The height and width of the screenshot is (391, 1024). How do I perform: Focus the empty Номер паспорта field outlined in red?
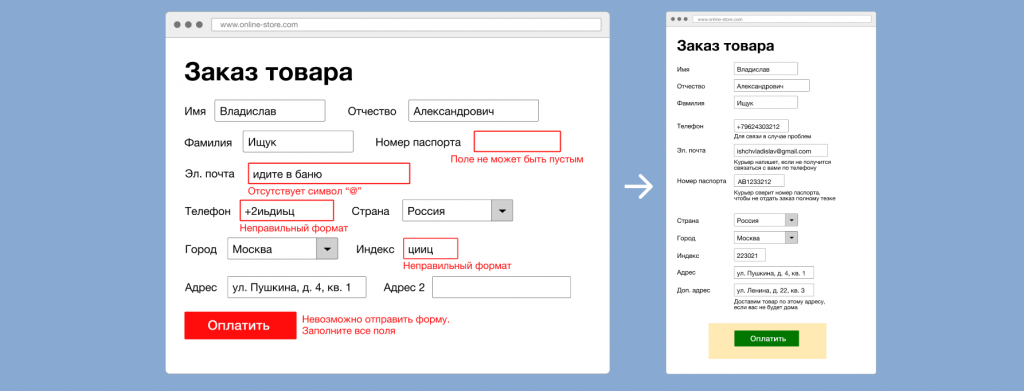[x=517, y=142]
